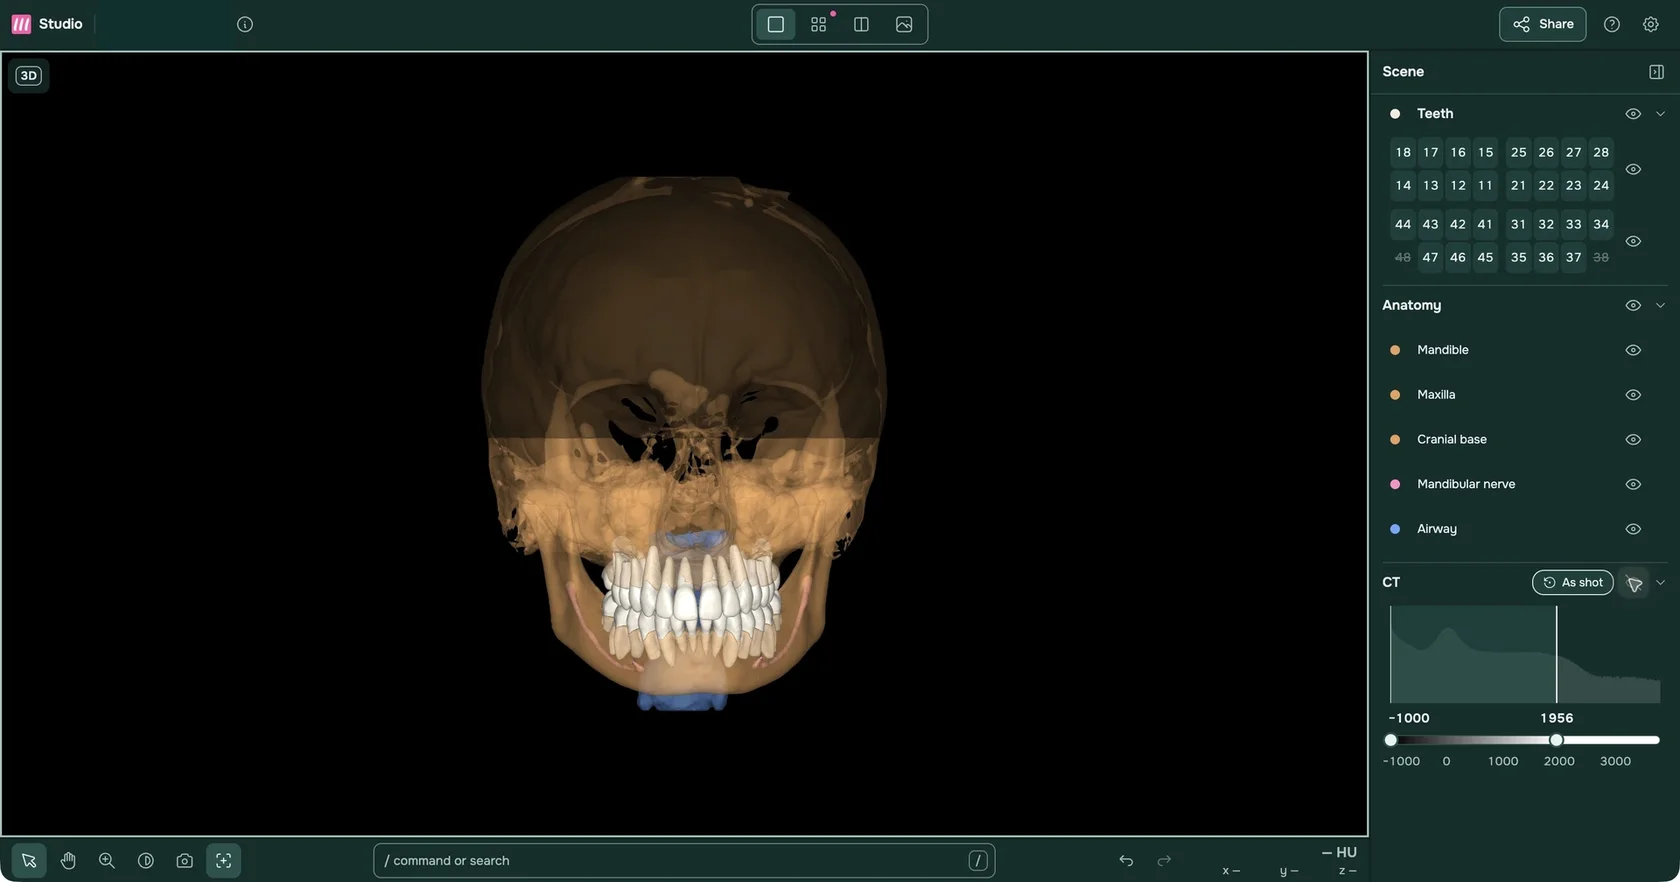This screenshot has width=1680, height=882.
Task: Focus the command or search field
Action: pos(684,860)
